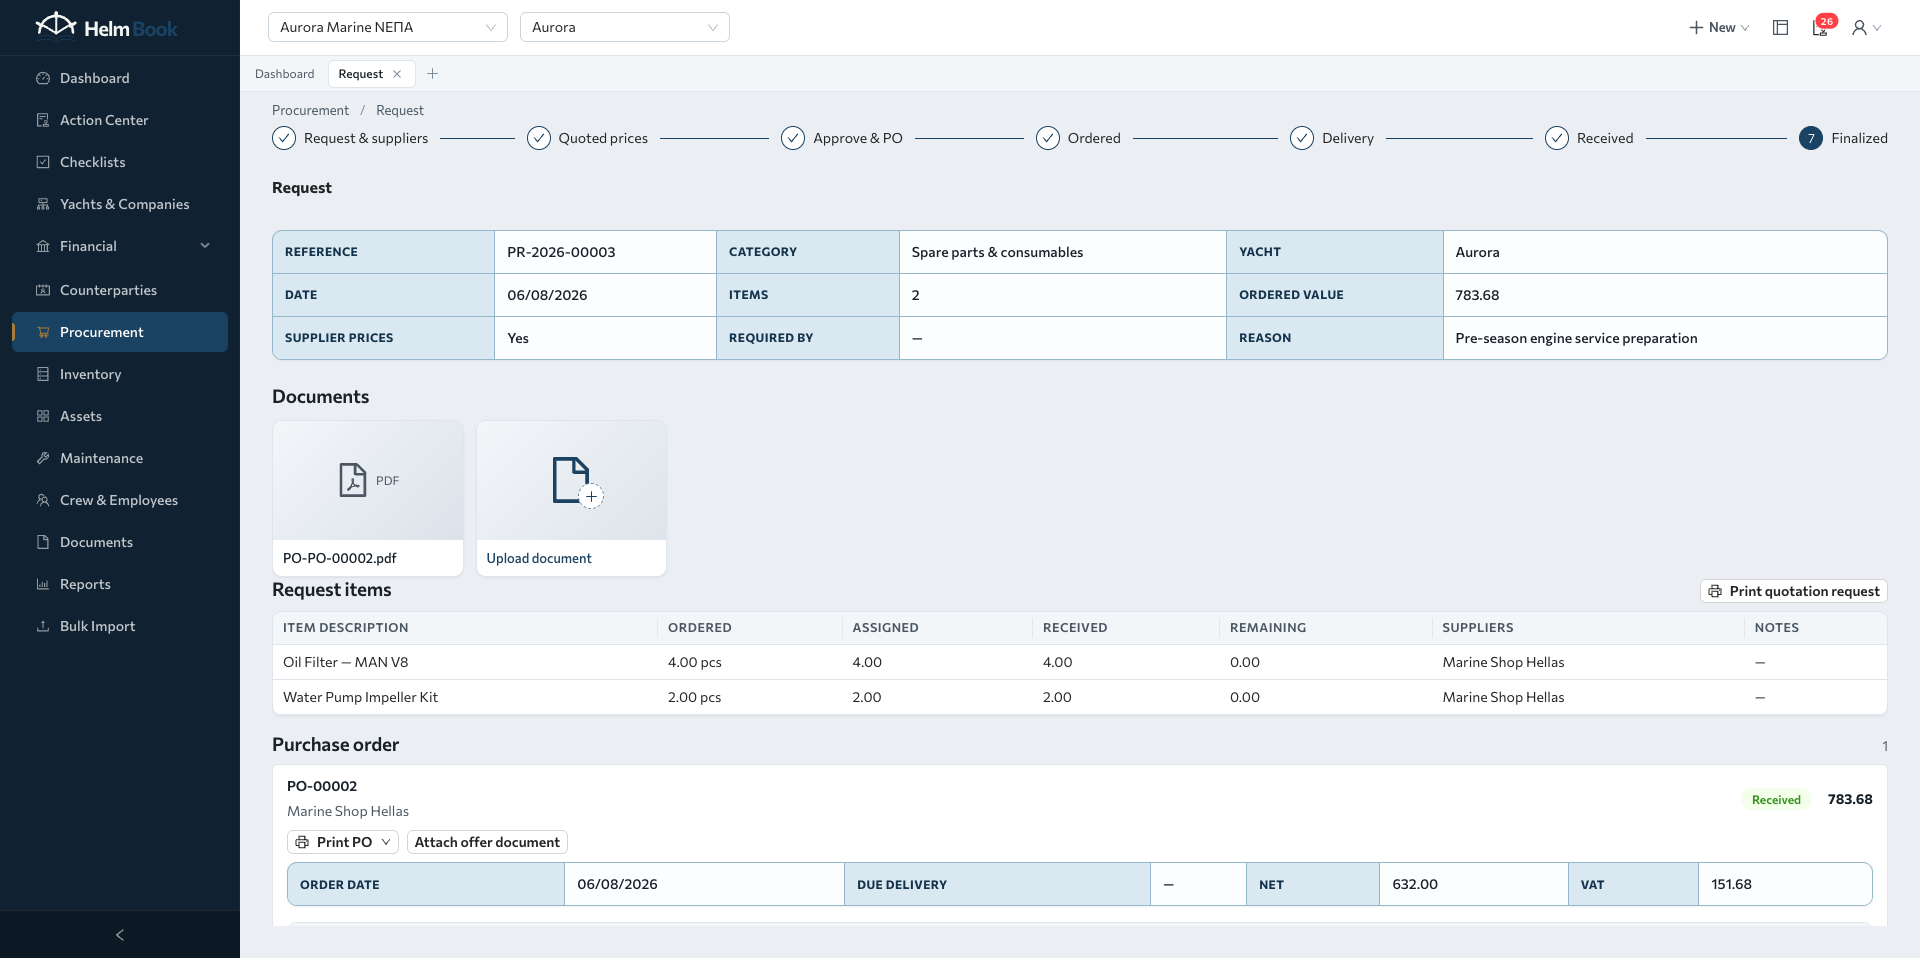Open Inventory icon in sidebar
Screen dimensions: 1920x958
pos(43,374)
